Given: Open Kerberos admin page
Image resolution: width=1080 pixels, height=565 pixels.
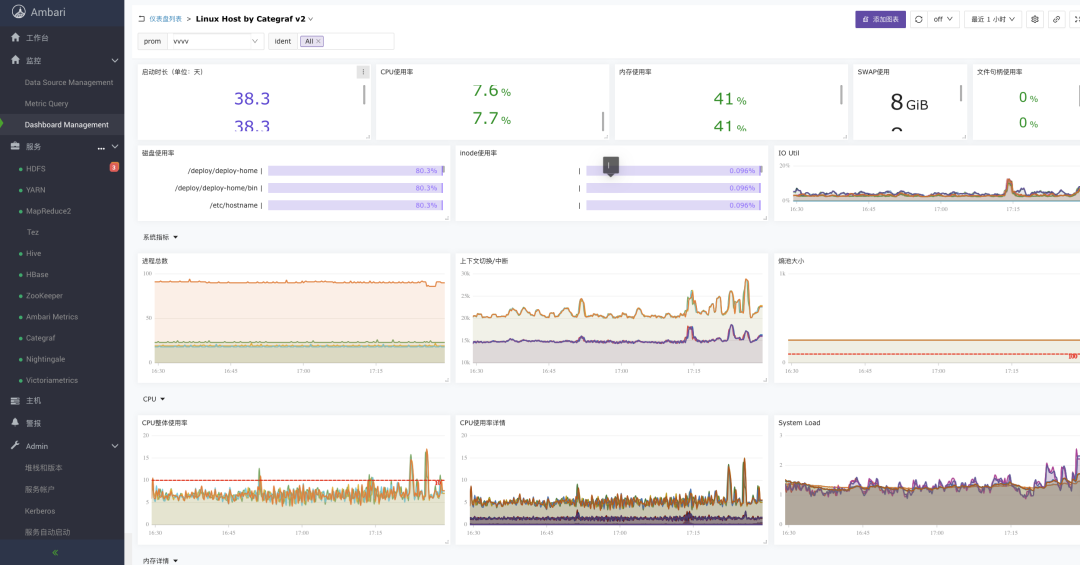Looking at the screenshot, I should (x=40, y=511).
